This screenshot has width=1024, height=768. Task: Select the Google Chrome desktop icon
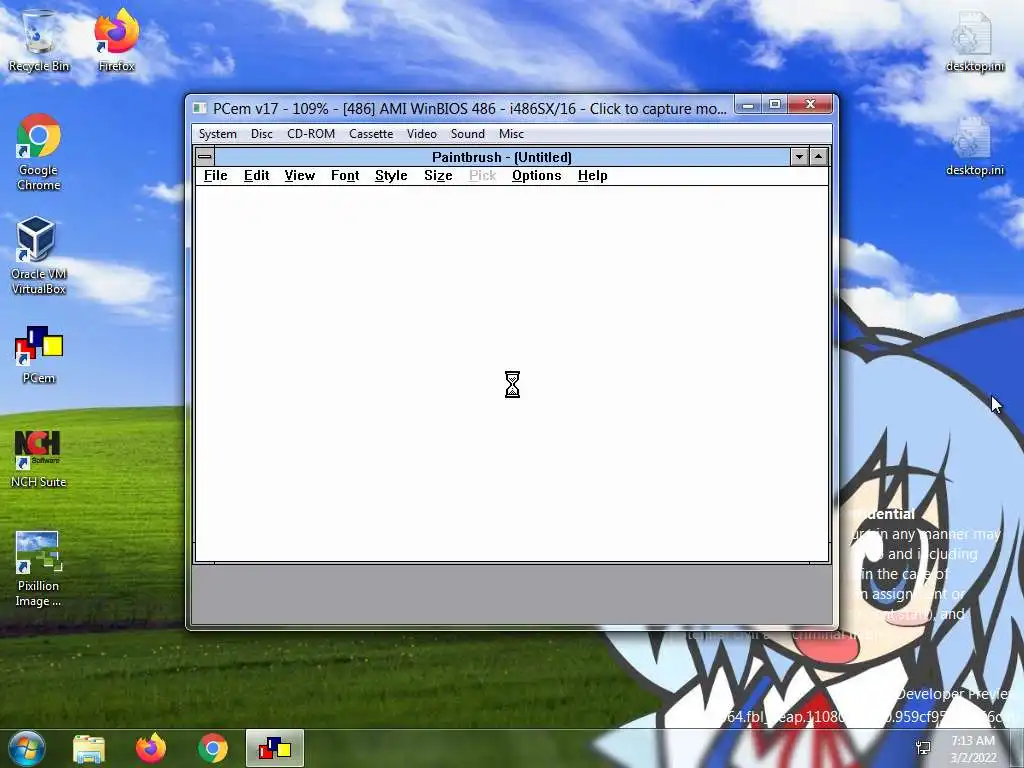pyautogui.click(x=39, y=152)
